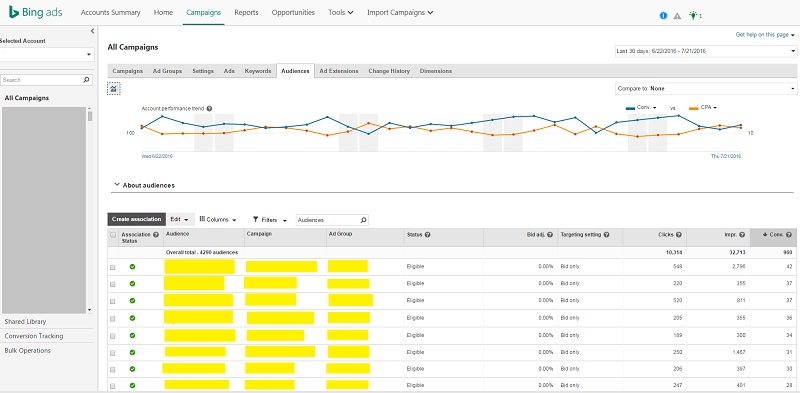Select all rows with header checkbox

tap(113, 235)
